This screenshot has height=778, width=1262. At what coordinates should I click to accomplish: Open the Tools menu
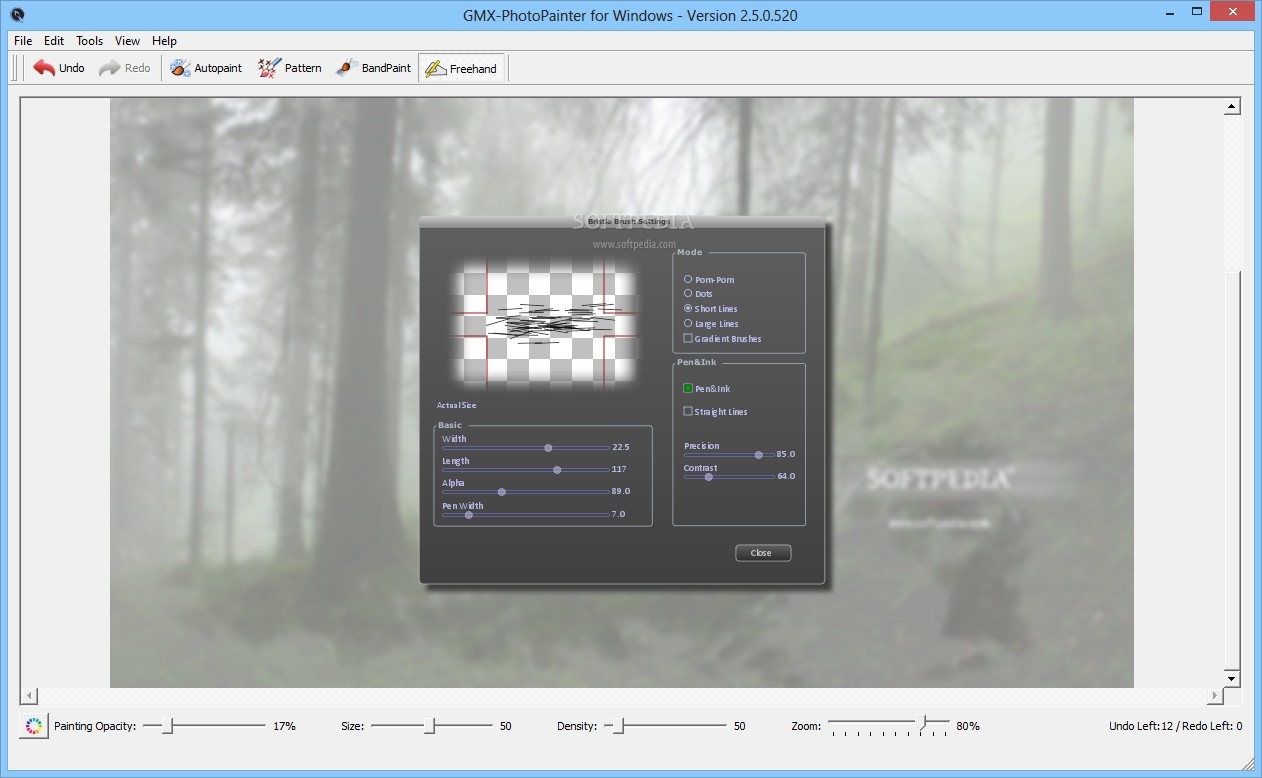point(90,41)
